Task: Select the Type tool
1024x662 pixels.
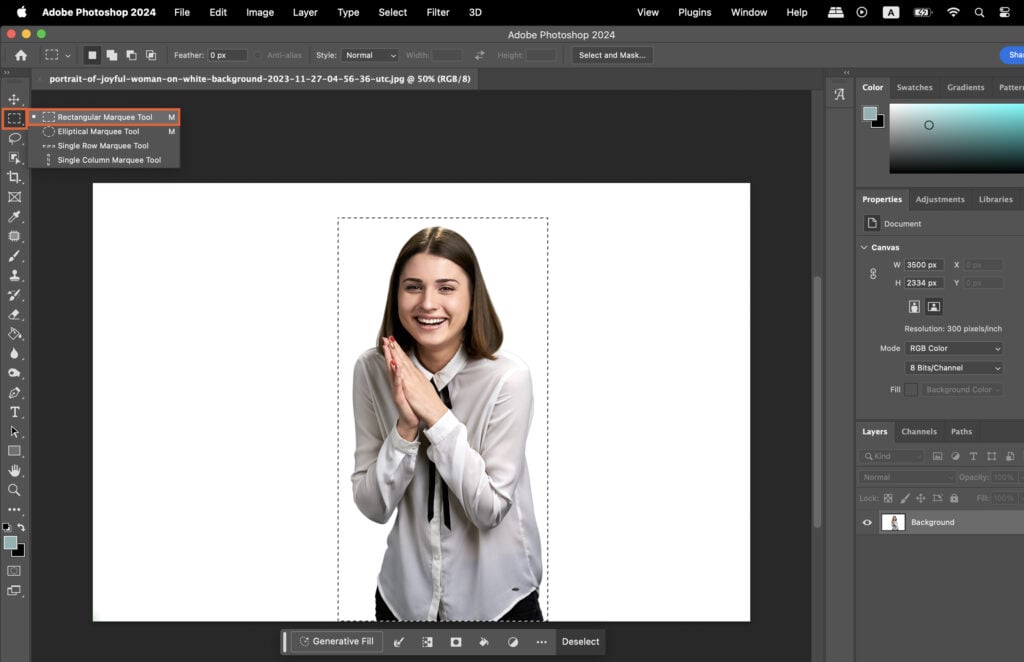Action: pos(15,412)
